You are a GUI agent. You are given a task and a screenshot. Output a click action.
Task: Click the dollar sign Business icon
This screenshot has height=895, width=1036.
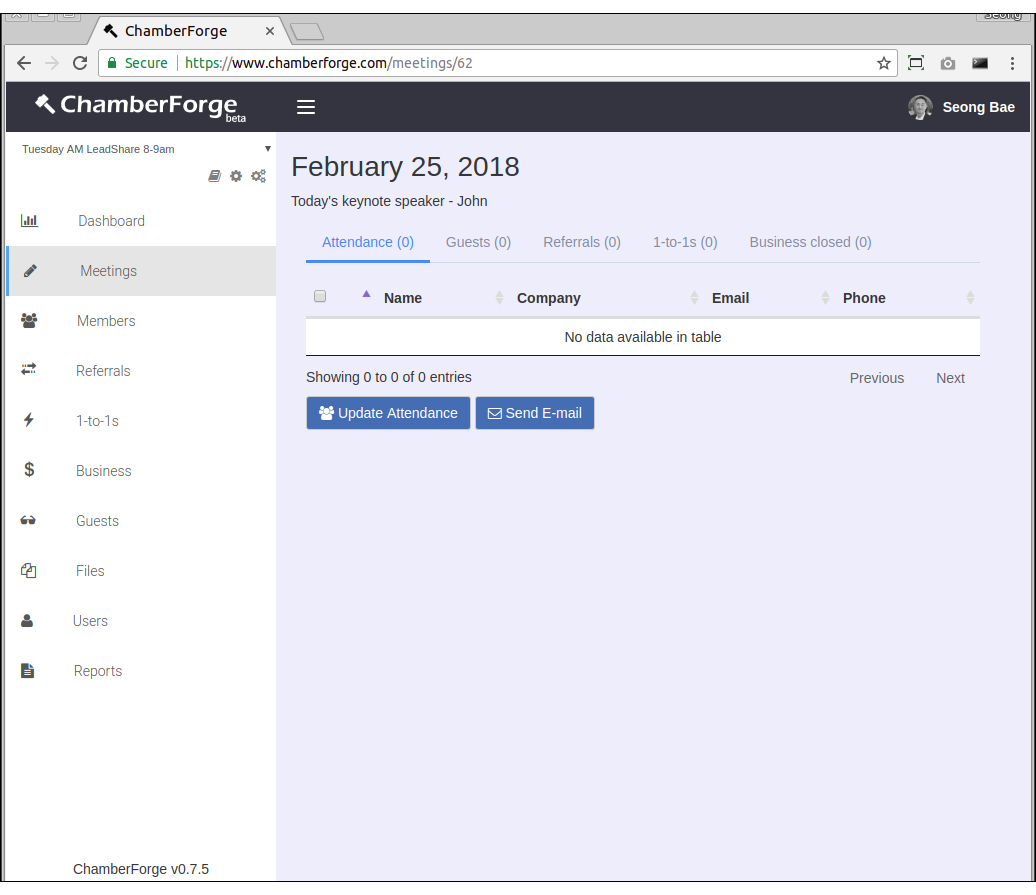coord(29,470)
